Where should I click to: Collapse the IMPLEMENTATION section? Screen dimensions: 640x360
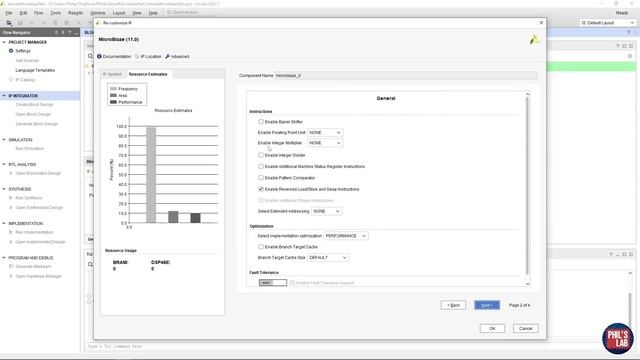(4, 223)
